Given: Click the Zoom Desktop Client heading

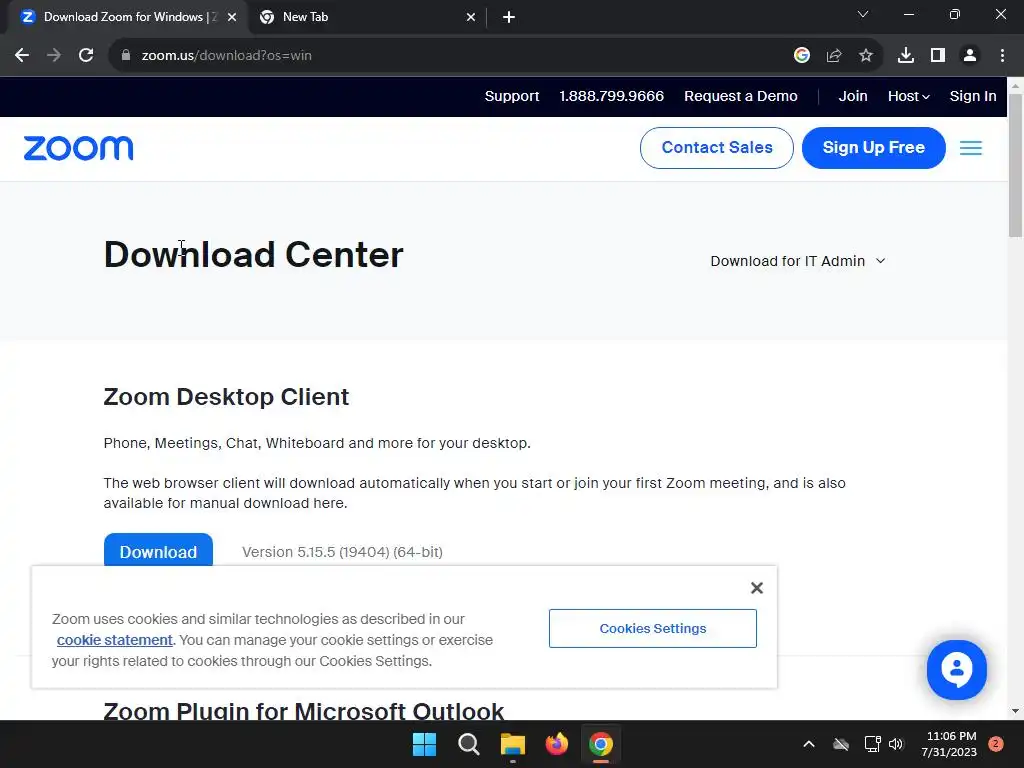Looking at the screenshot, I should pos(226,397).
